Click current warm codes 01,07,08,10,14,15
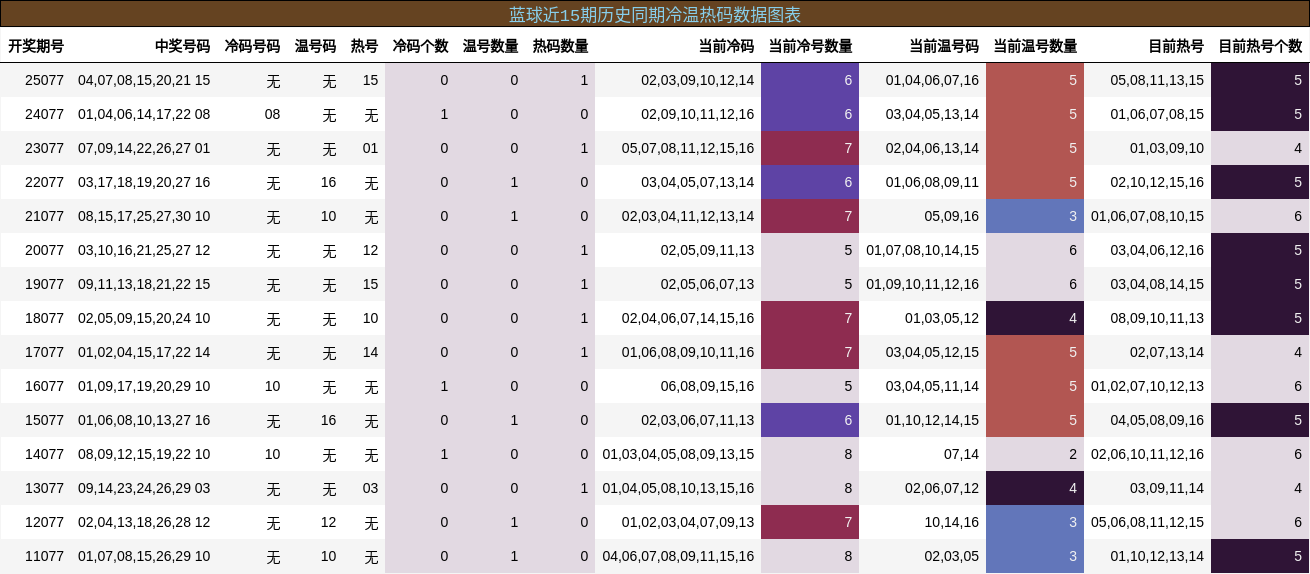The width and height of the screenshot is (1310, 574). pos(923,250)
